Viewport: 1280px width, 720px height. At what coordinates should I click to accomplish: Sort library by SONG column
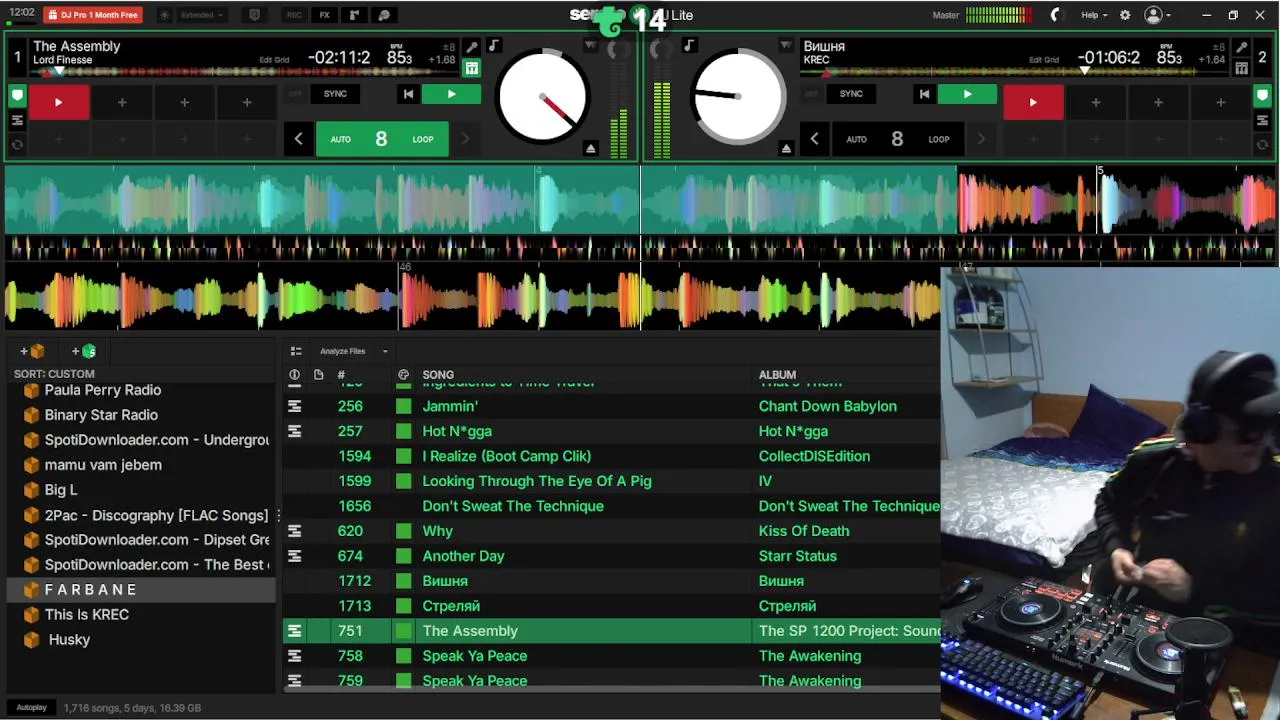click(x=438, y=375)
